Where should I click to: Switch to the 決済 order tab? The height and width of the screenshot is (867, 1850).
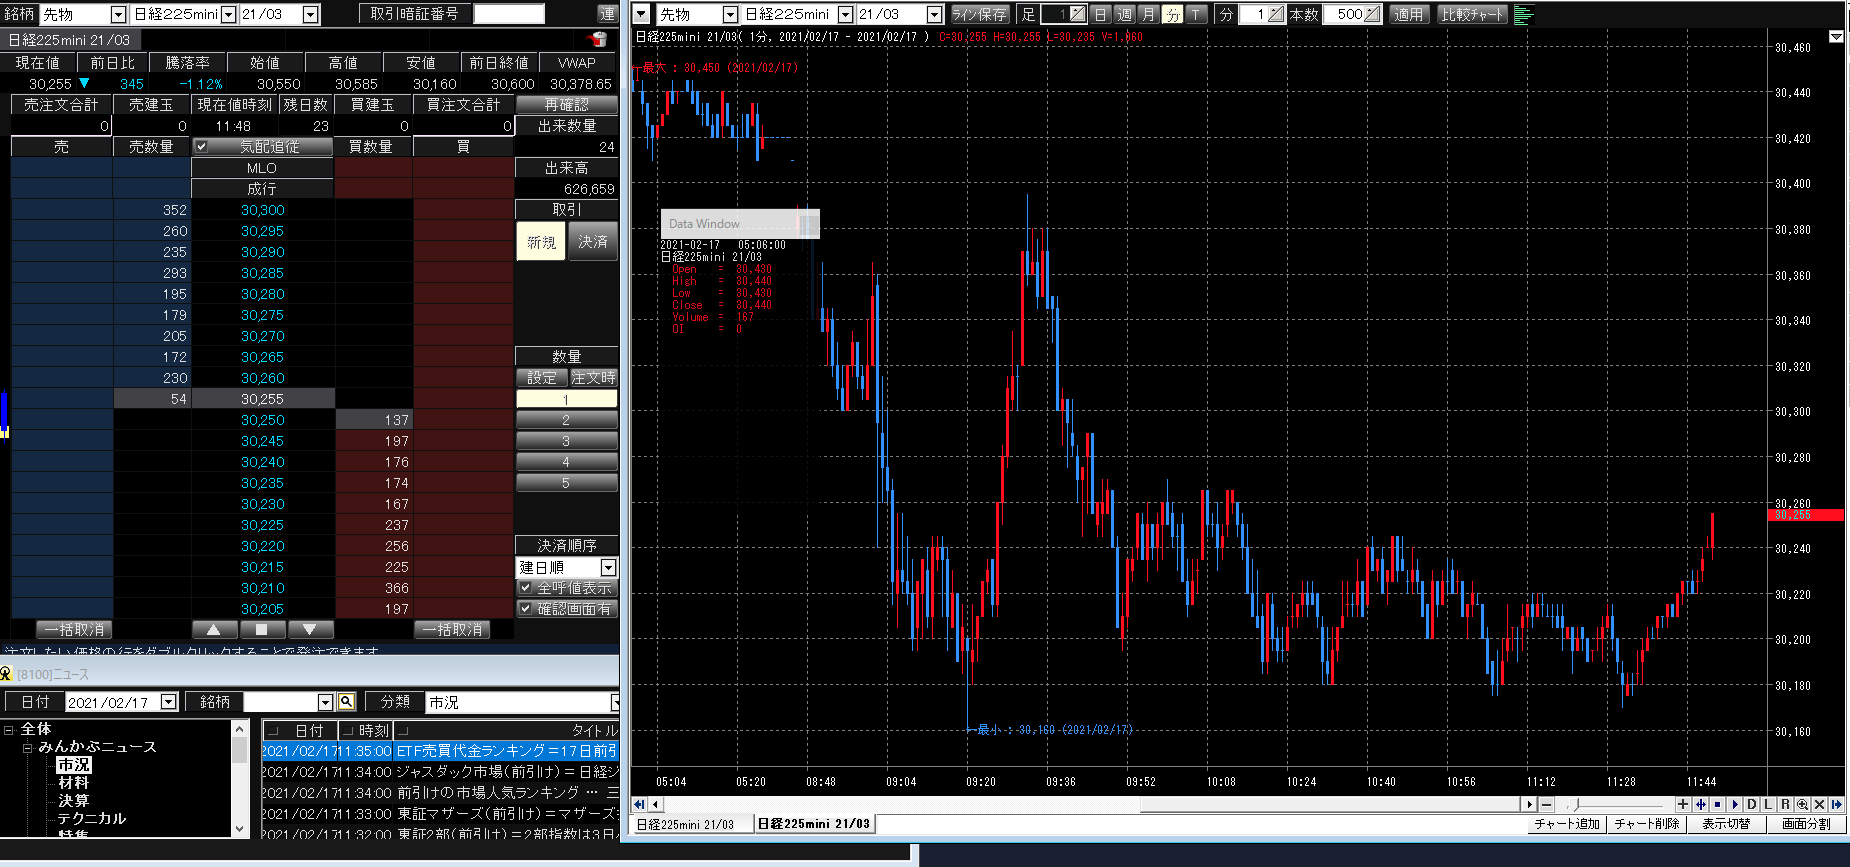tap(592, 242)
